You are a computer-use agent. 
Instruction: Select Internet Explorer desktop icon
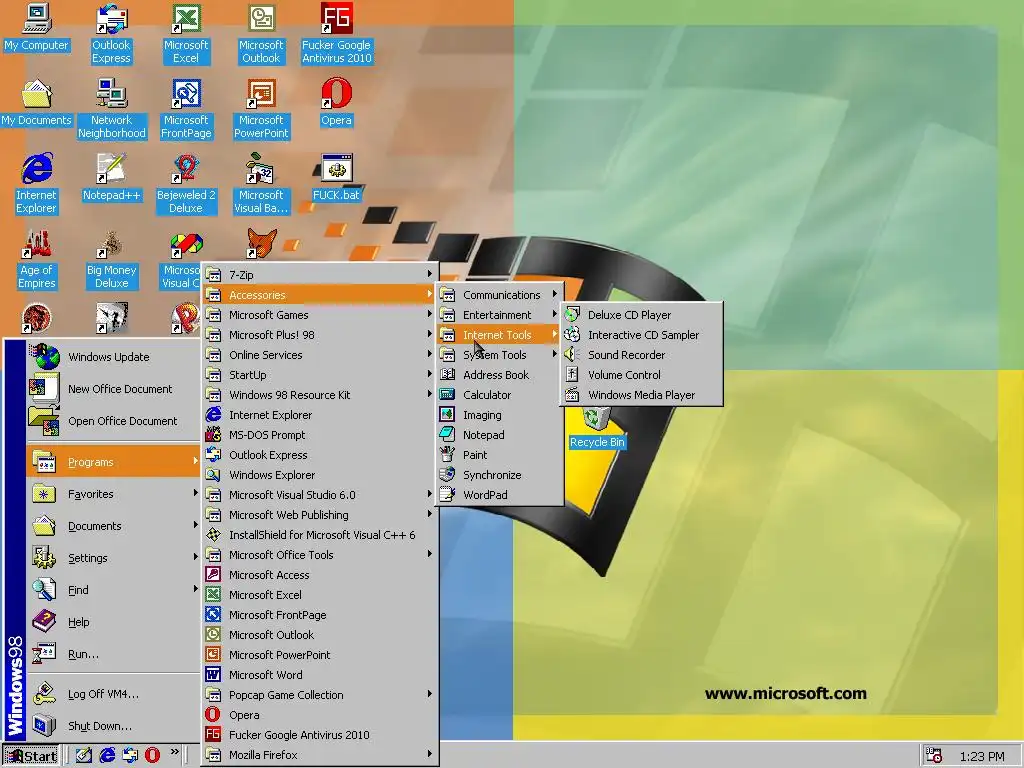pos(36,184)
